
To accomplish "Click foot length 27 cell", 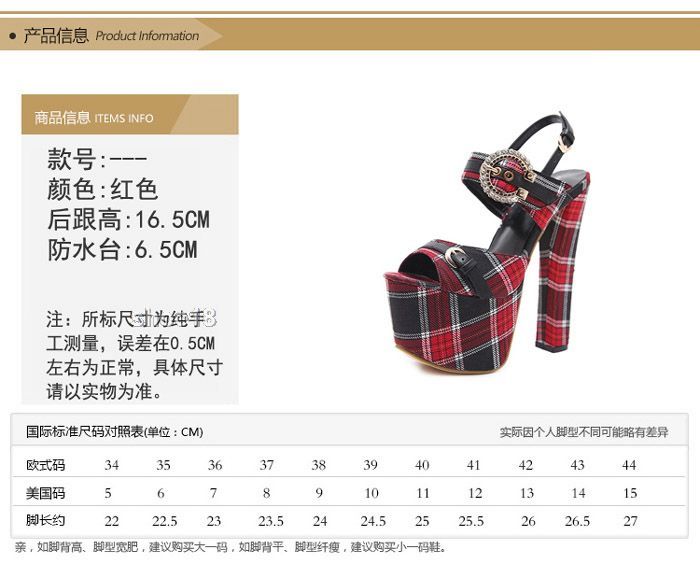I will (630, 521).
